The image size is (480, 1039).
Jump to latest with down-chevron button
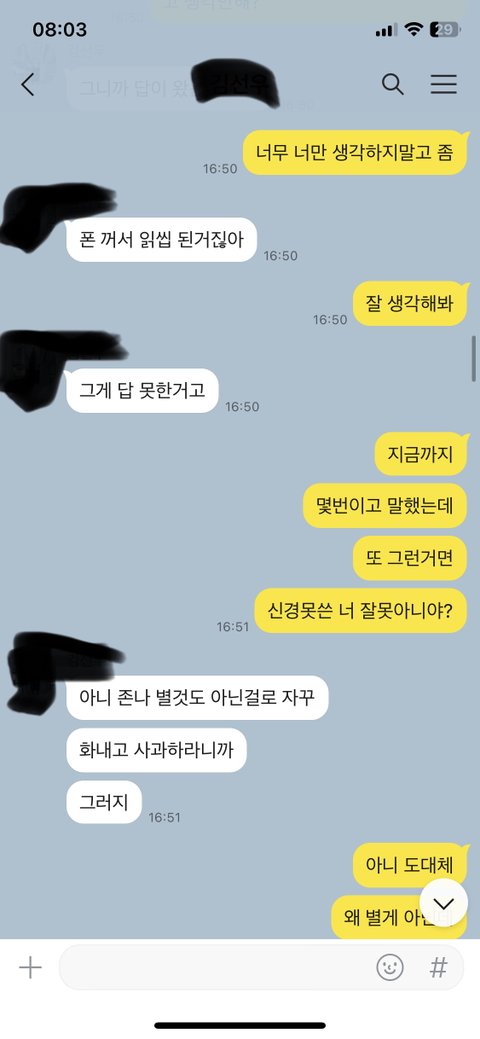tap(444, 903)
